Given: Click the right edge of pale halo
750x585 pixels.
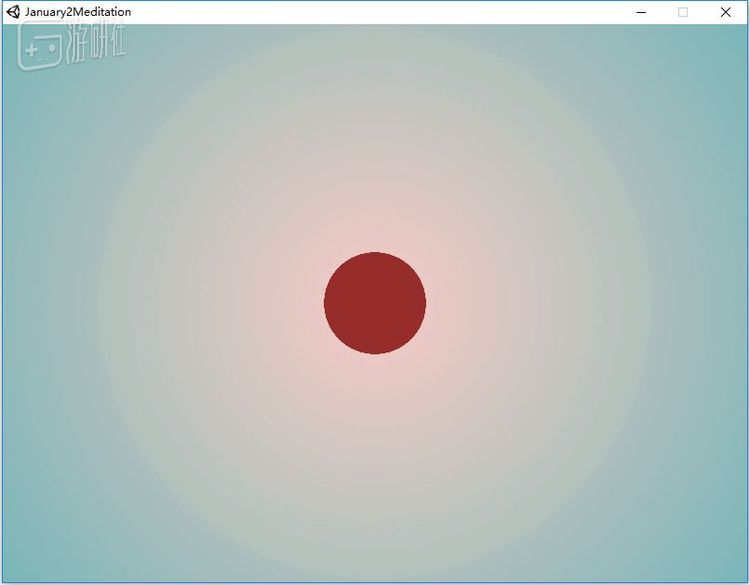Looking at the screenshot, I should pyautogui.click(x=648, y=303).
